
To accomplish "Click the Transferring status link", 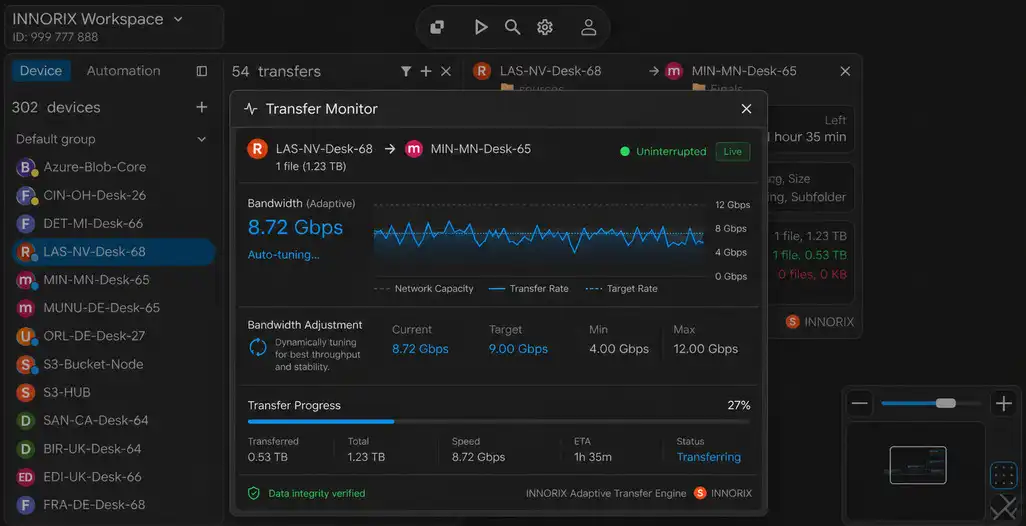I will pos(709,457).
